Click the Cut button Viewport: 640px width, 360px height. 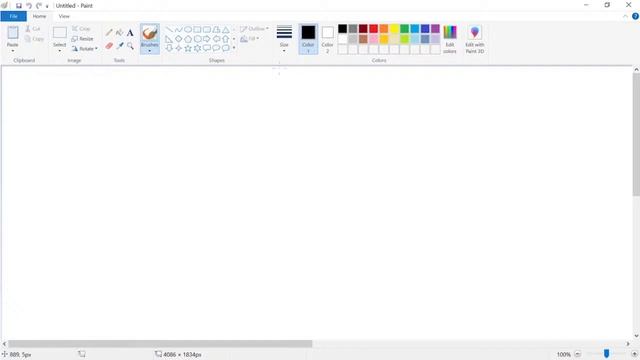click(33, 29)
